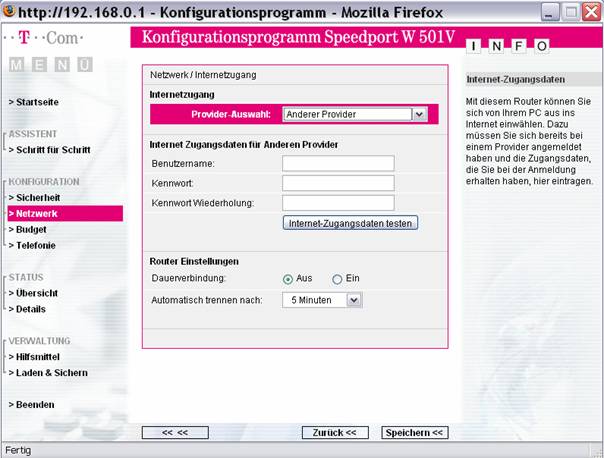Viewport: 604px width, 458px height.
Task: Click the Internet-Zugangsdaten info heading
Action: [516, 80]
